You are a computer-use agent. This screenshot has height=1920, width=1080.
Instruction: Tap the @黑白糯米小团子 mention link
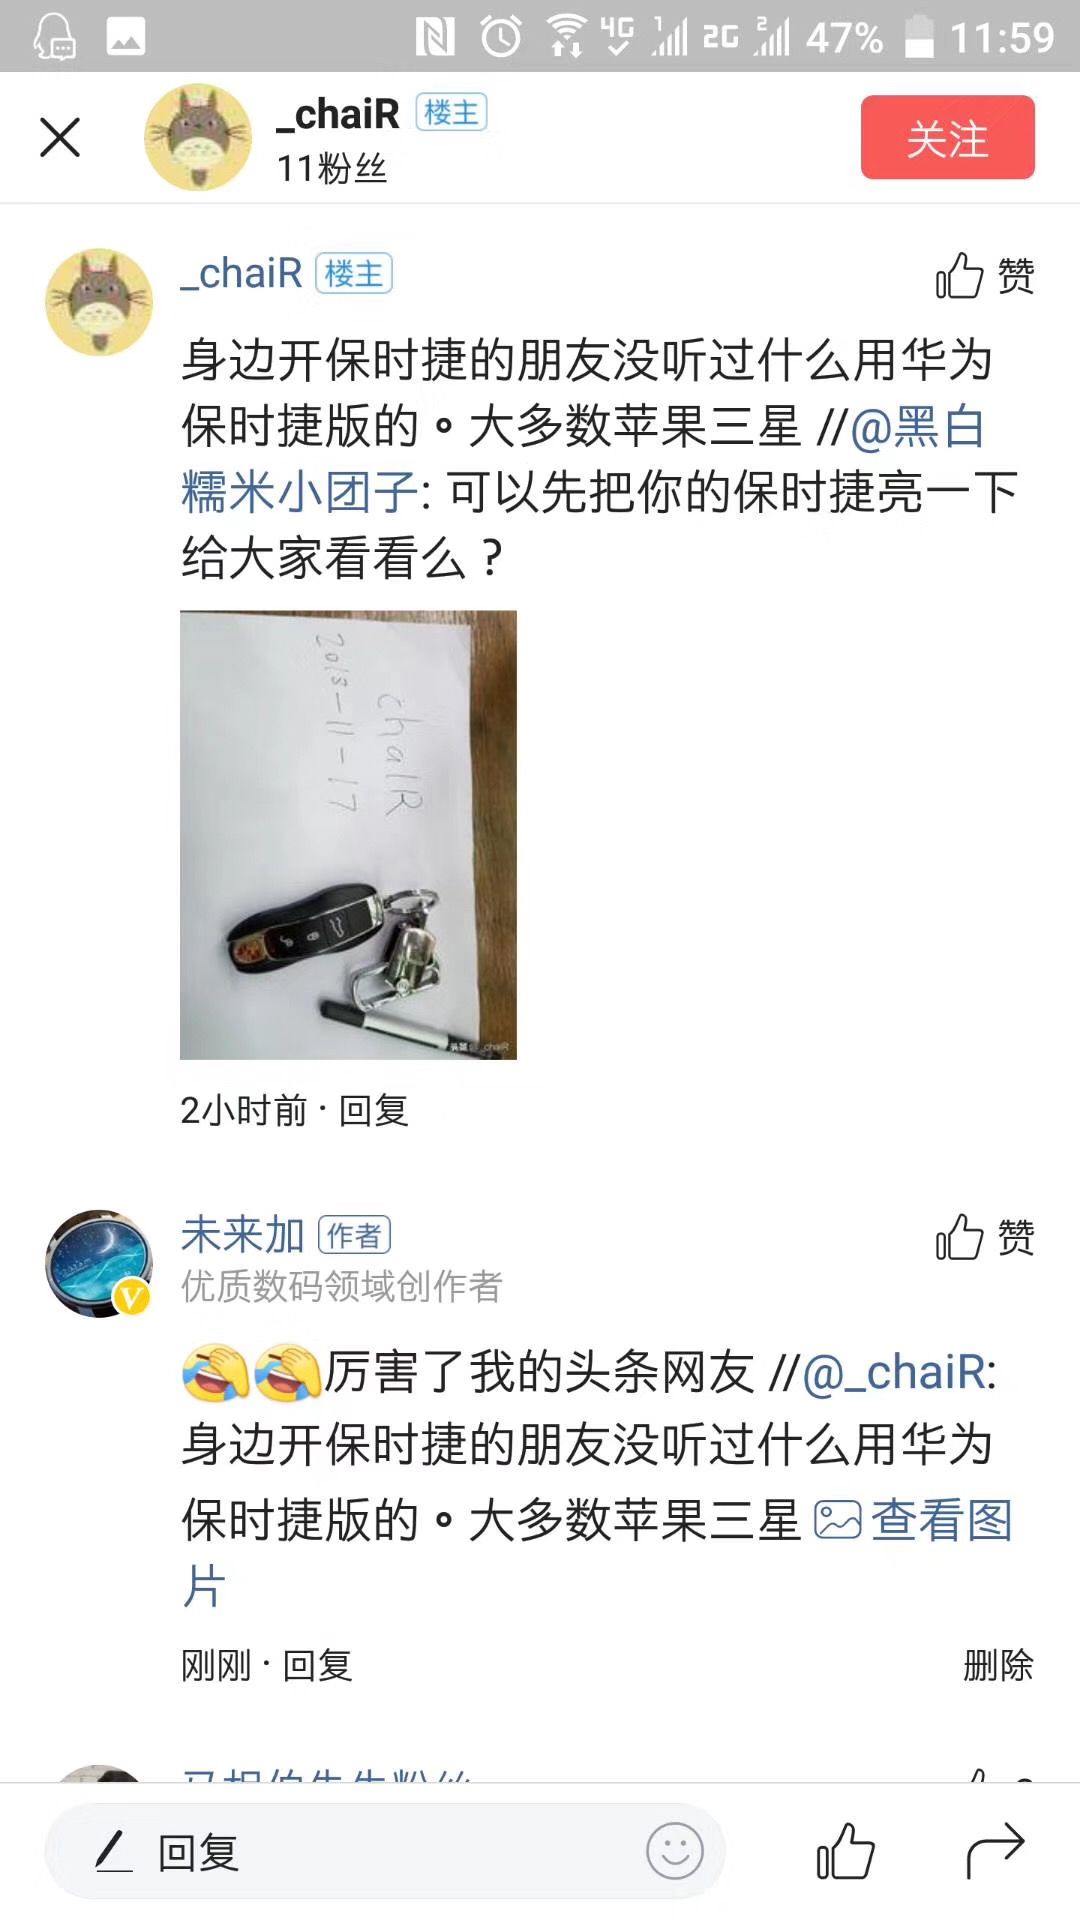coord(583,459)
